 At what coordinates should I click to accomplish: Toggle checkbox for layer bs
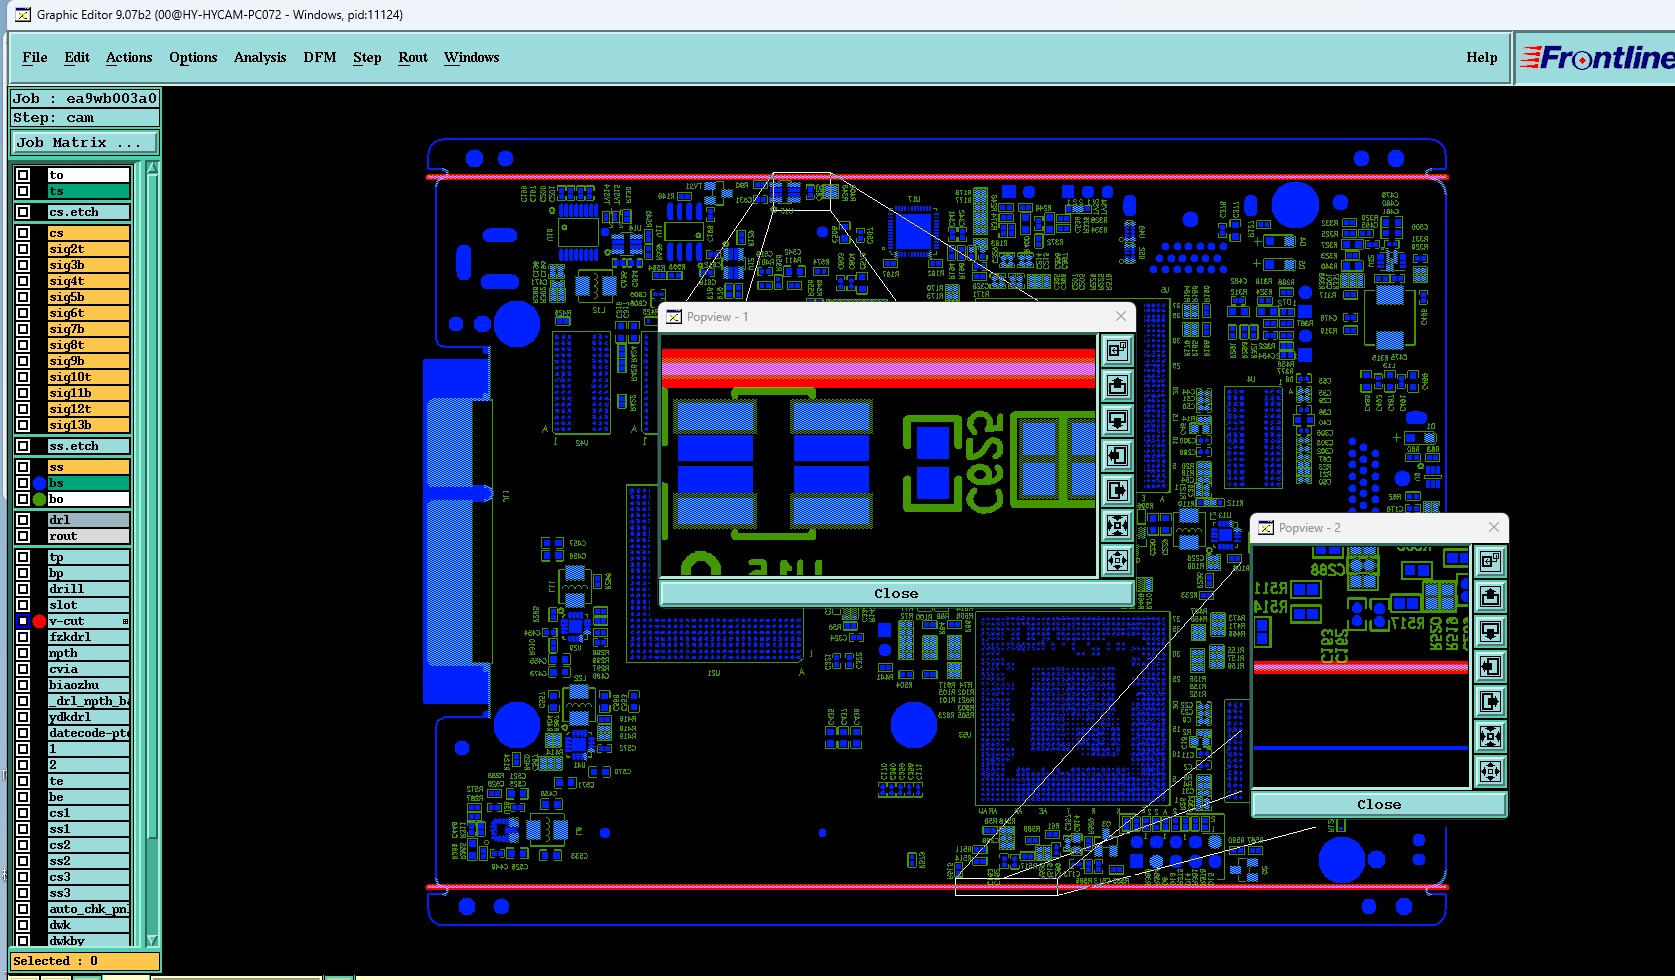click(x=23, y=483)
